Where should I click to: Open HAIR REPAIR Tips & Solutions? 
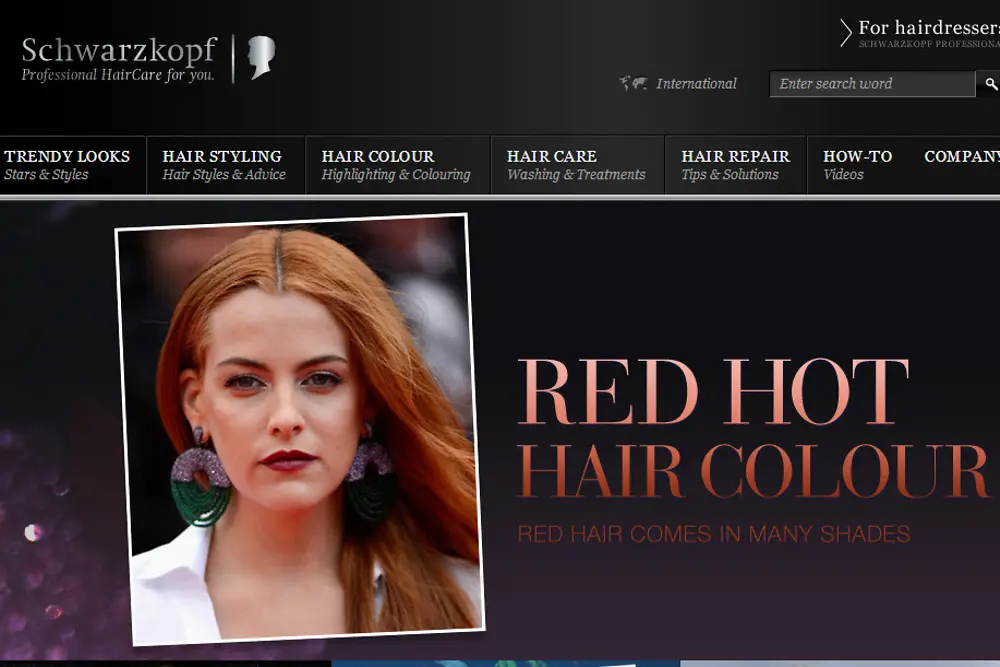[735, 165]
